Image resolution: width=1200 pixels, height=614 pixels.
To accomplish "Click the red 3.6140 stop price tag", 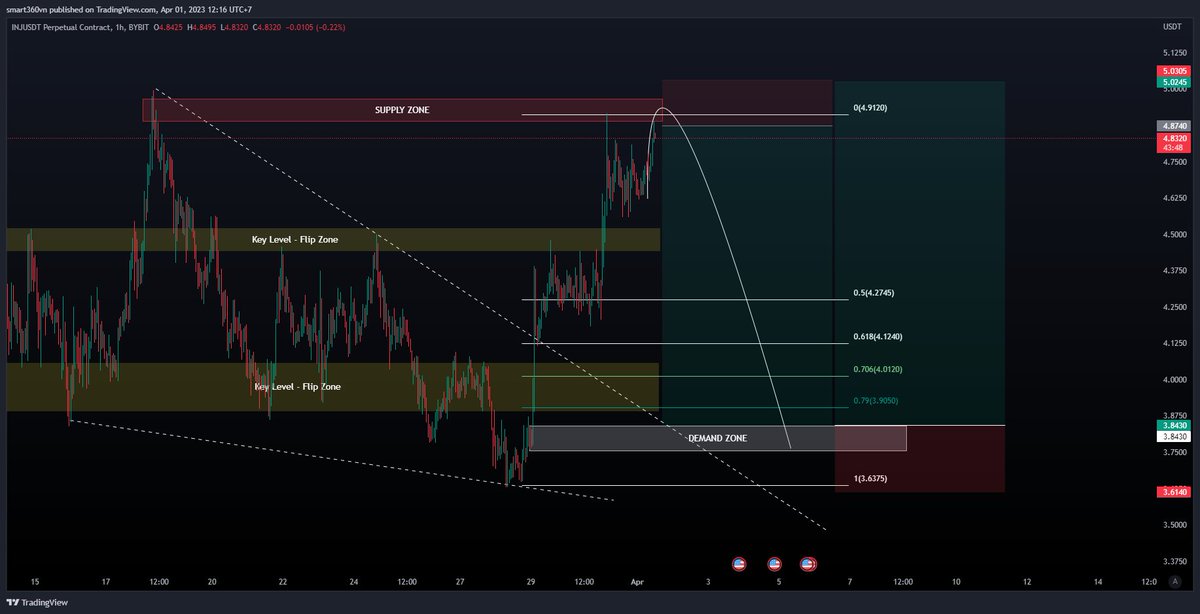I will (1173, 492).
